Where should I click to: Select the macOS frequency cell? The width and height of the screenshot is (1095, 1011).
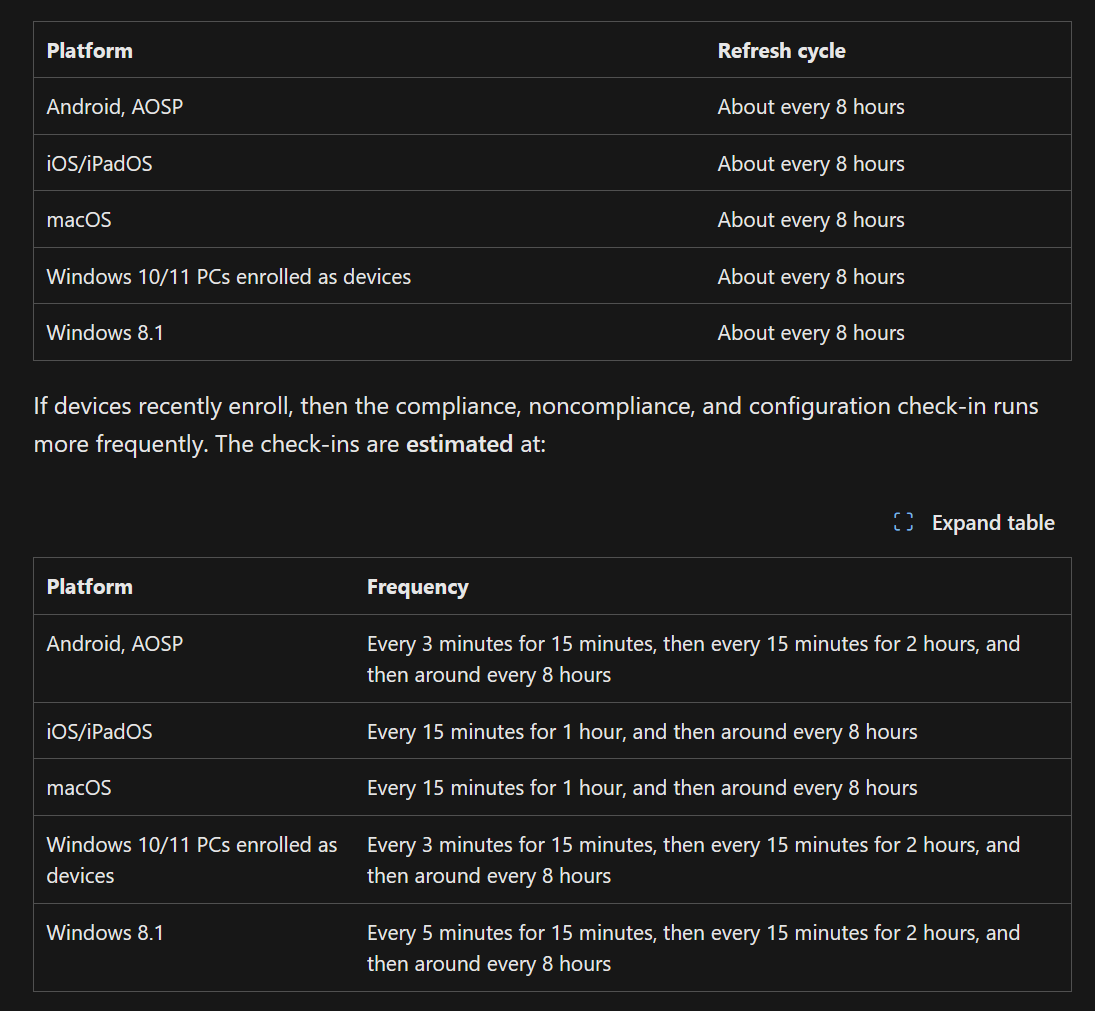pyautogui.click(x=642, y=787)
